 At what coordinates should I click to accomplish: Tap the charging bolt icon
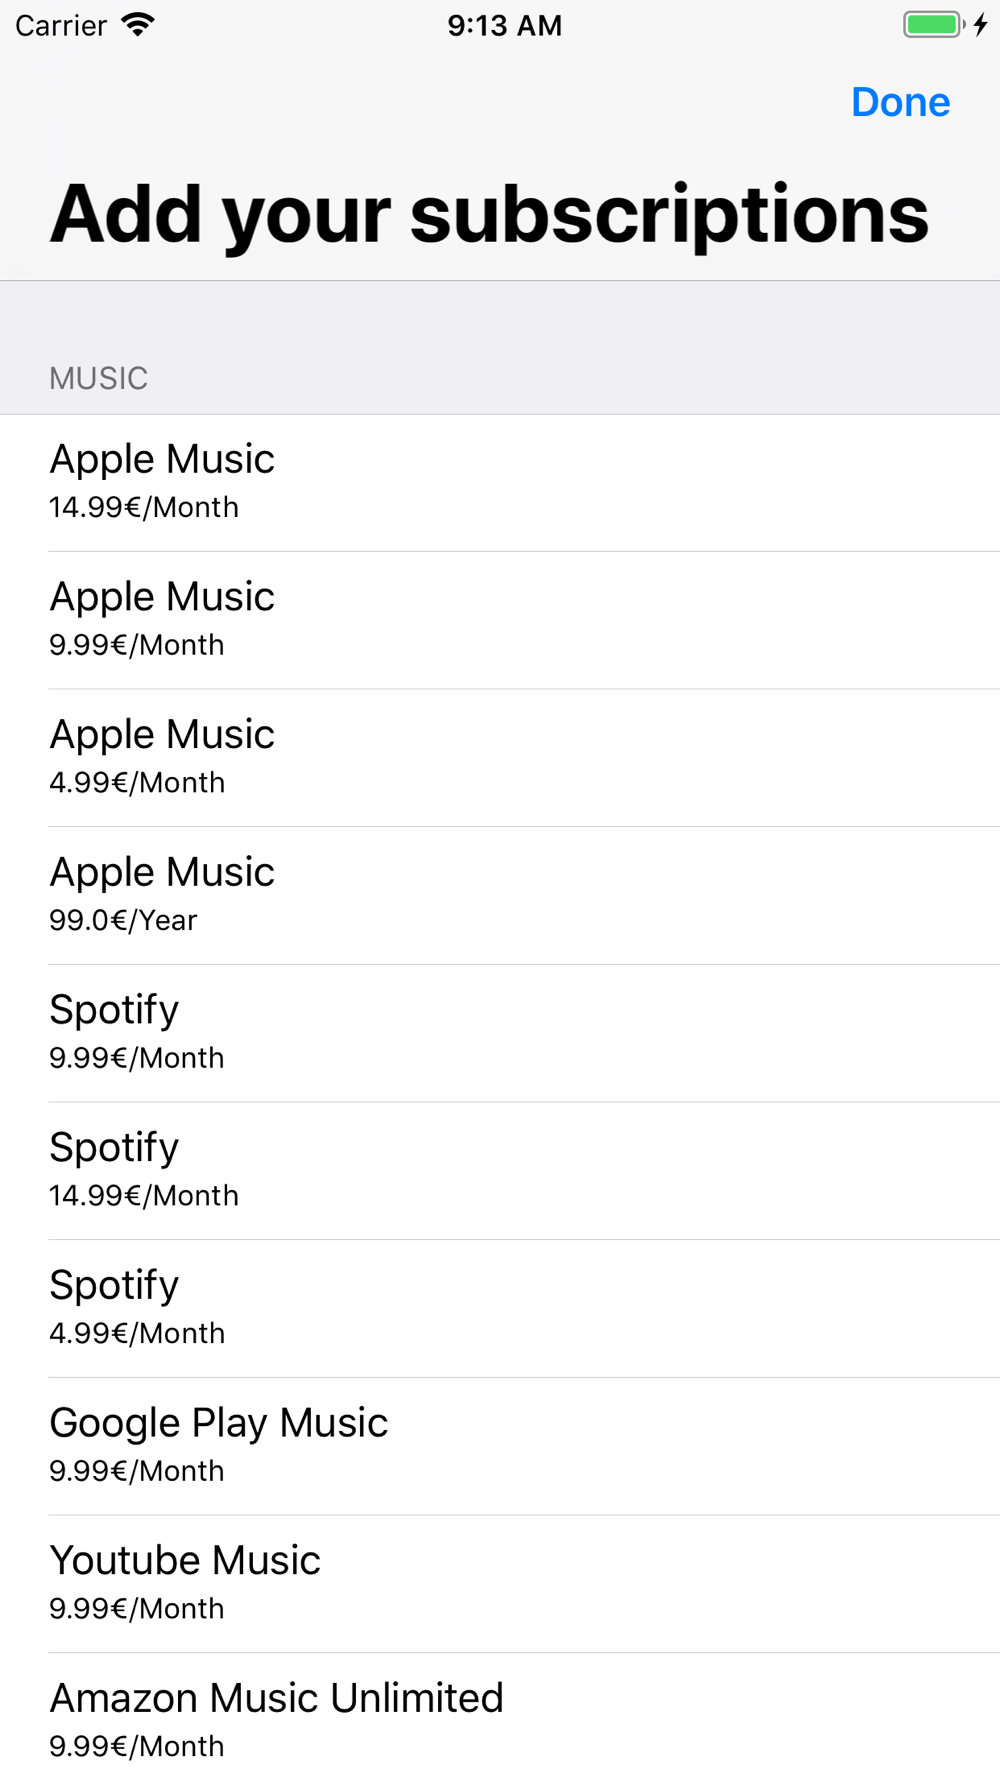pos(981,25)
